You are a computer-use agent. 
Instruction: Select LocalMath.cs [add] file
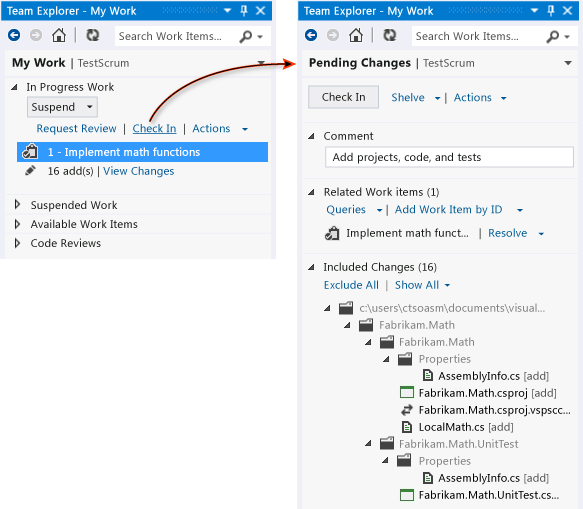click(x=466, y=427)
